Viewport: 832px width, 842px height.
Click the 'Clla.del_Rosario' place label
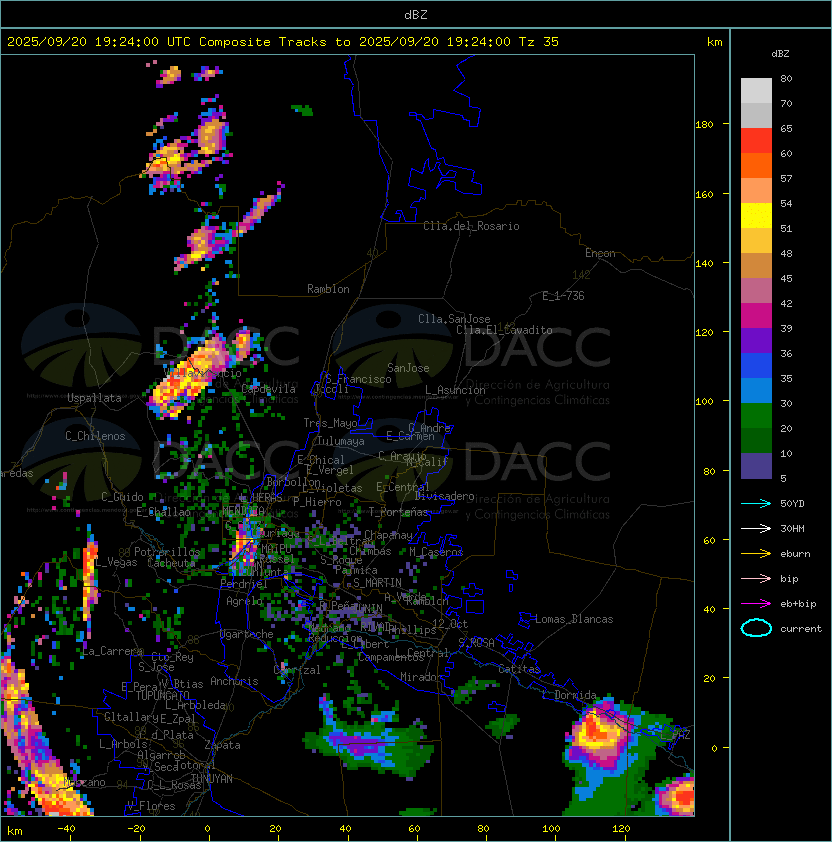pyautogui.click(x=471, y=226)
